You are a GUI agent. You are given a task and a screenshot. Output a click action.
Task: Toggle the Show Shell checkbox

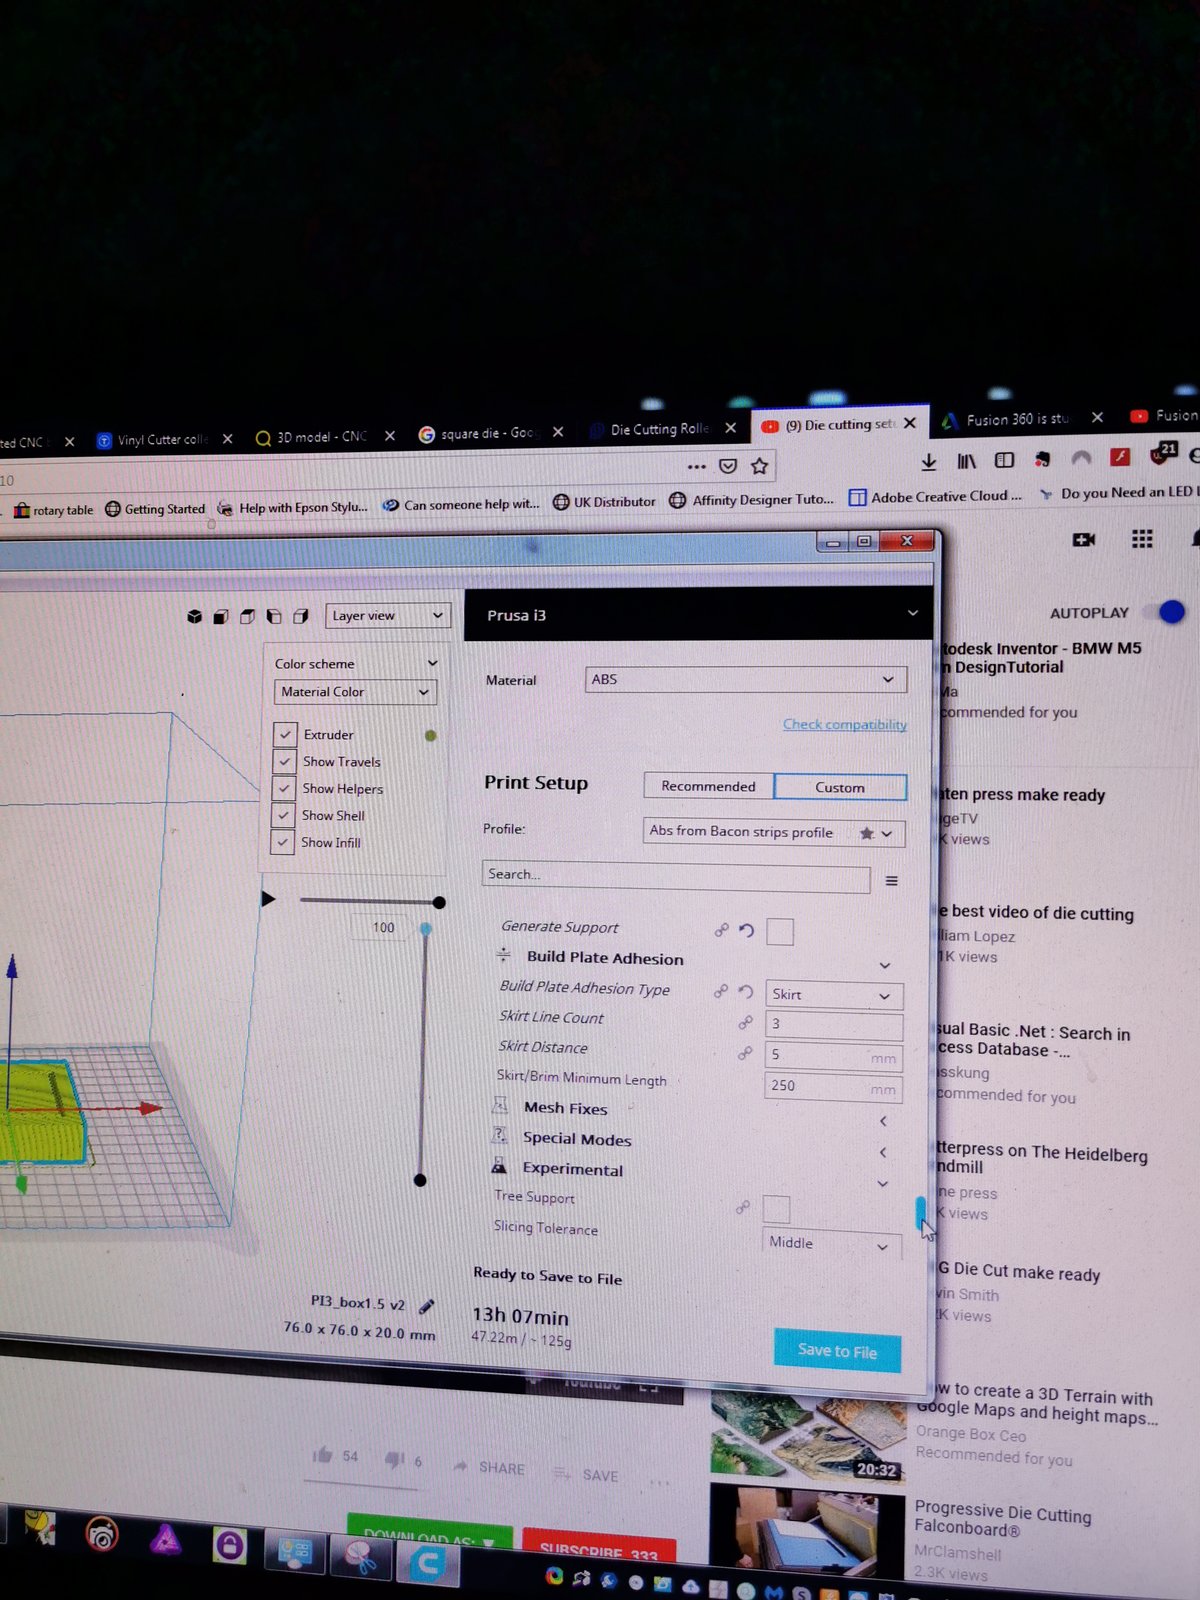(x=283, y=815)
